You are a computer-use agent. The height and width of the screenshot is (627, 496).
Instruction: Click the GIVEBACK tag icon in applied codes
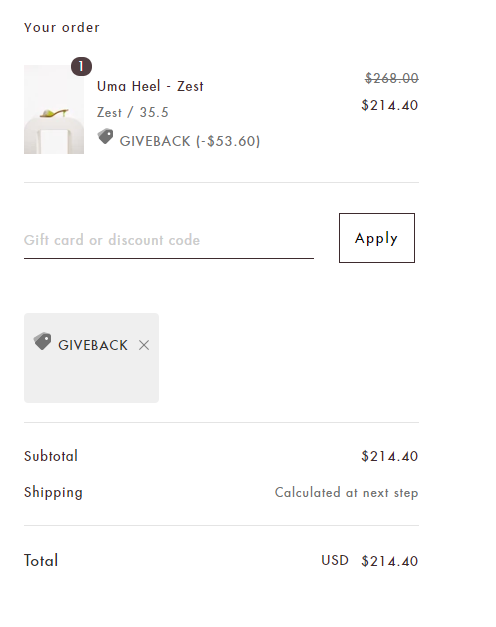tap(42, 341)
